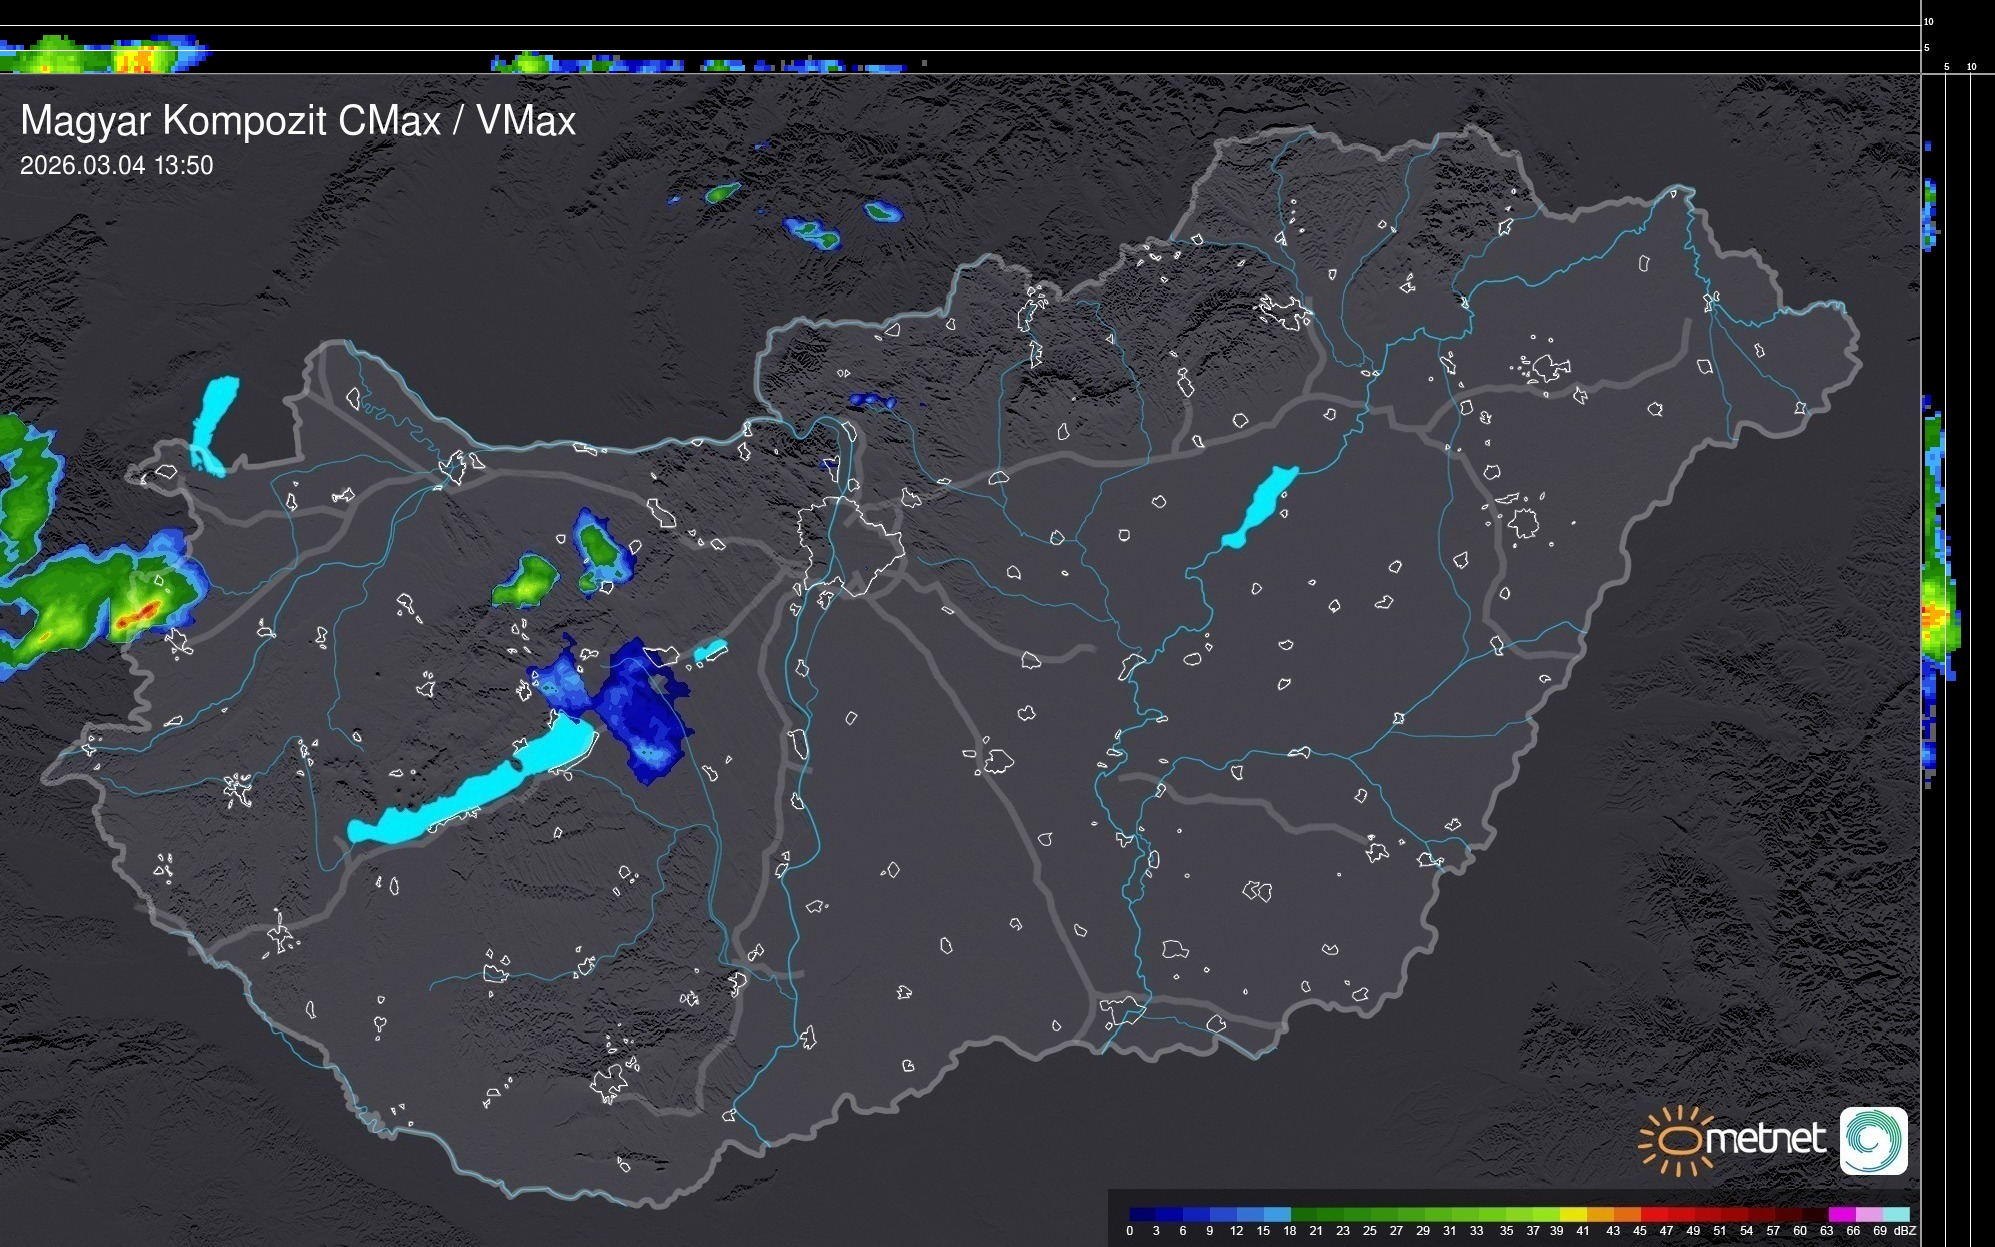Click the Magyar Kompozit CMax / VMax title
Image resolution: width=1995 pixels, height=1247 pixels.
298,121
